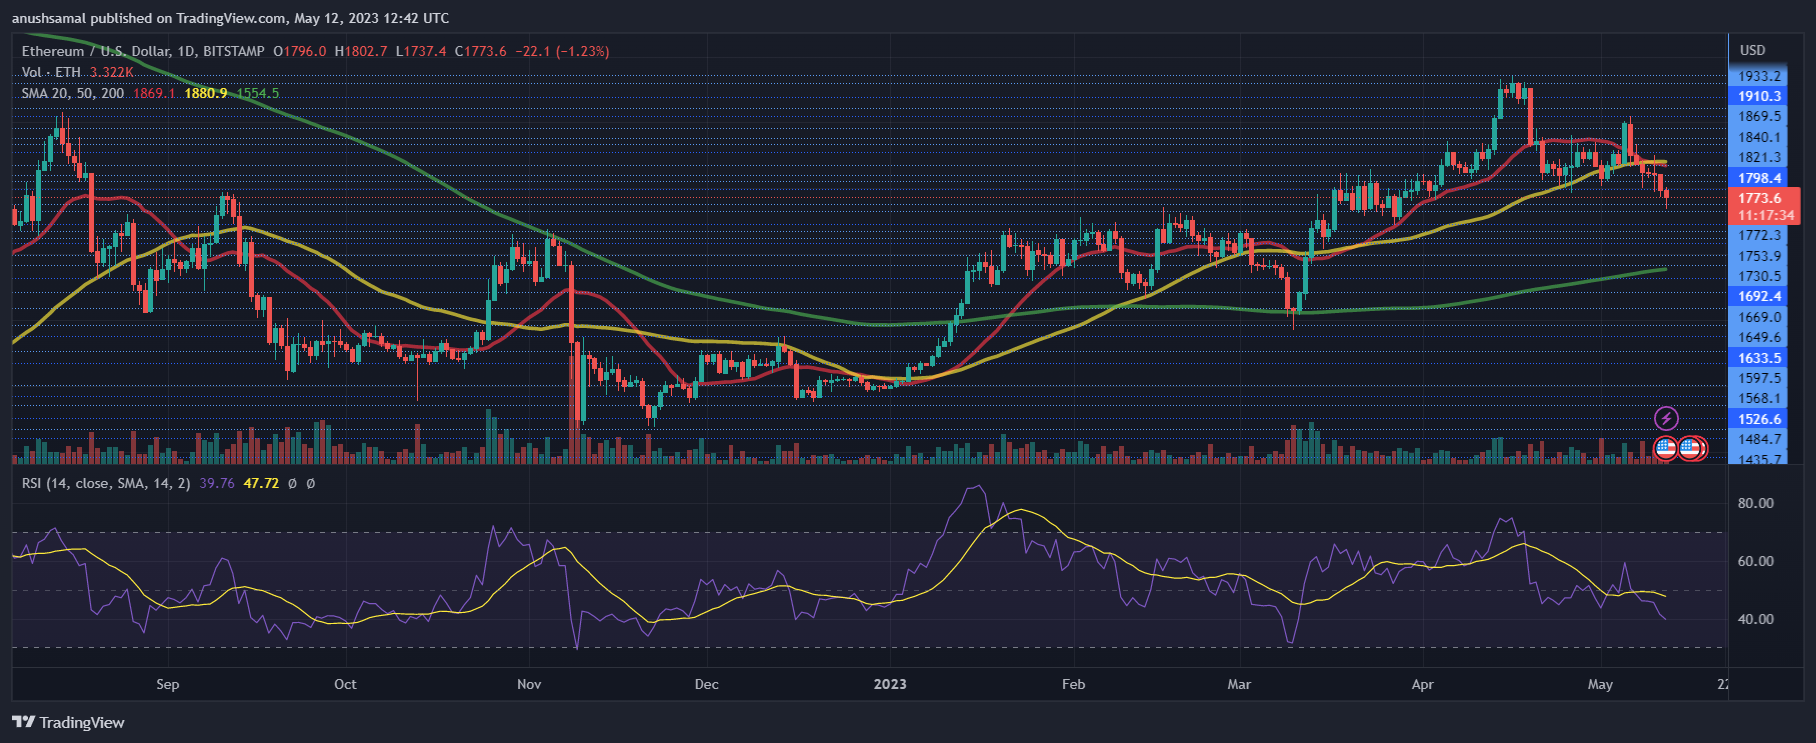Click the 80.00 level on RSI scale
Screen dimensions: 1816x743
(x=1755, y=503)
